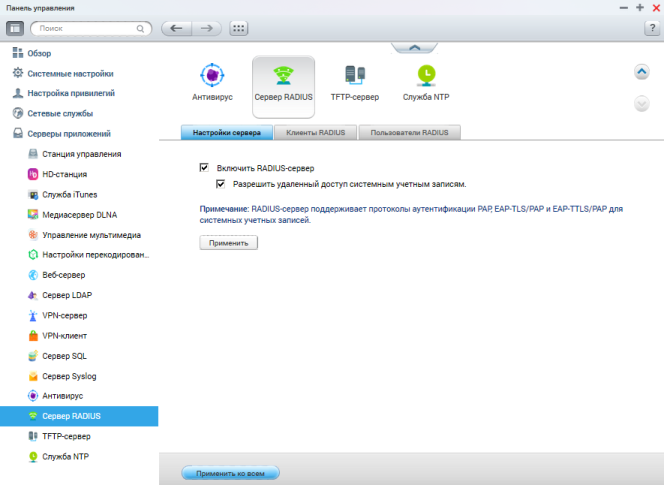Open Сервер Syslog in sidebar
Screen dimensions: 664x485
[x=62, y=376]
